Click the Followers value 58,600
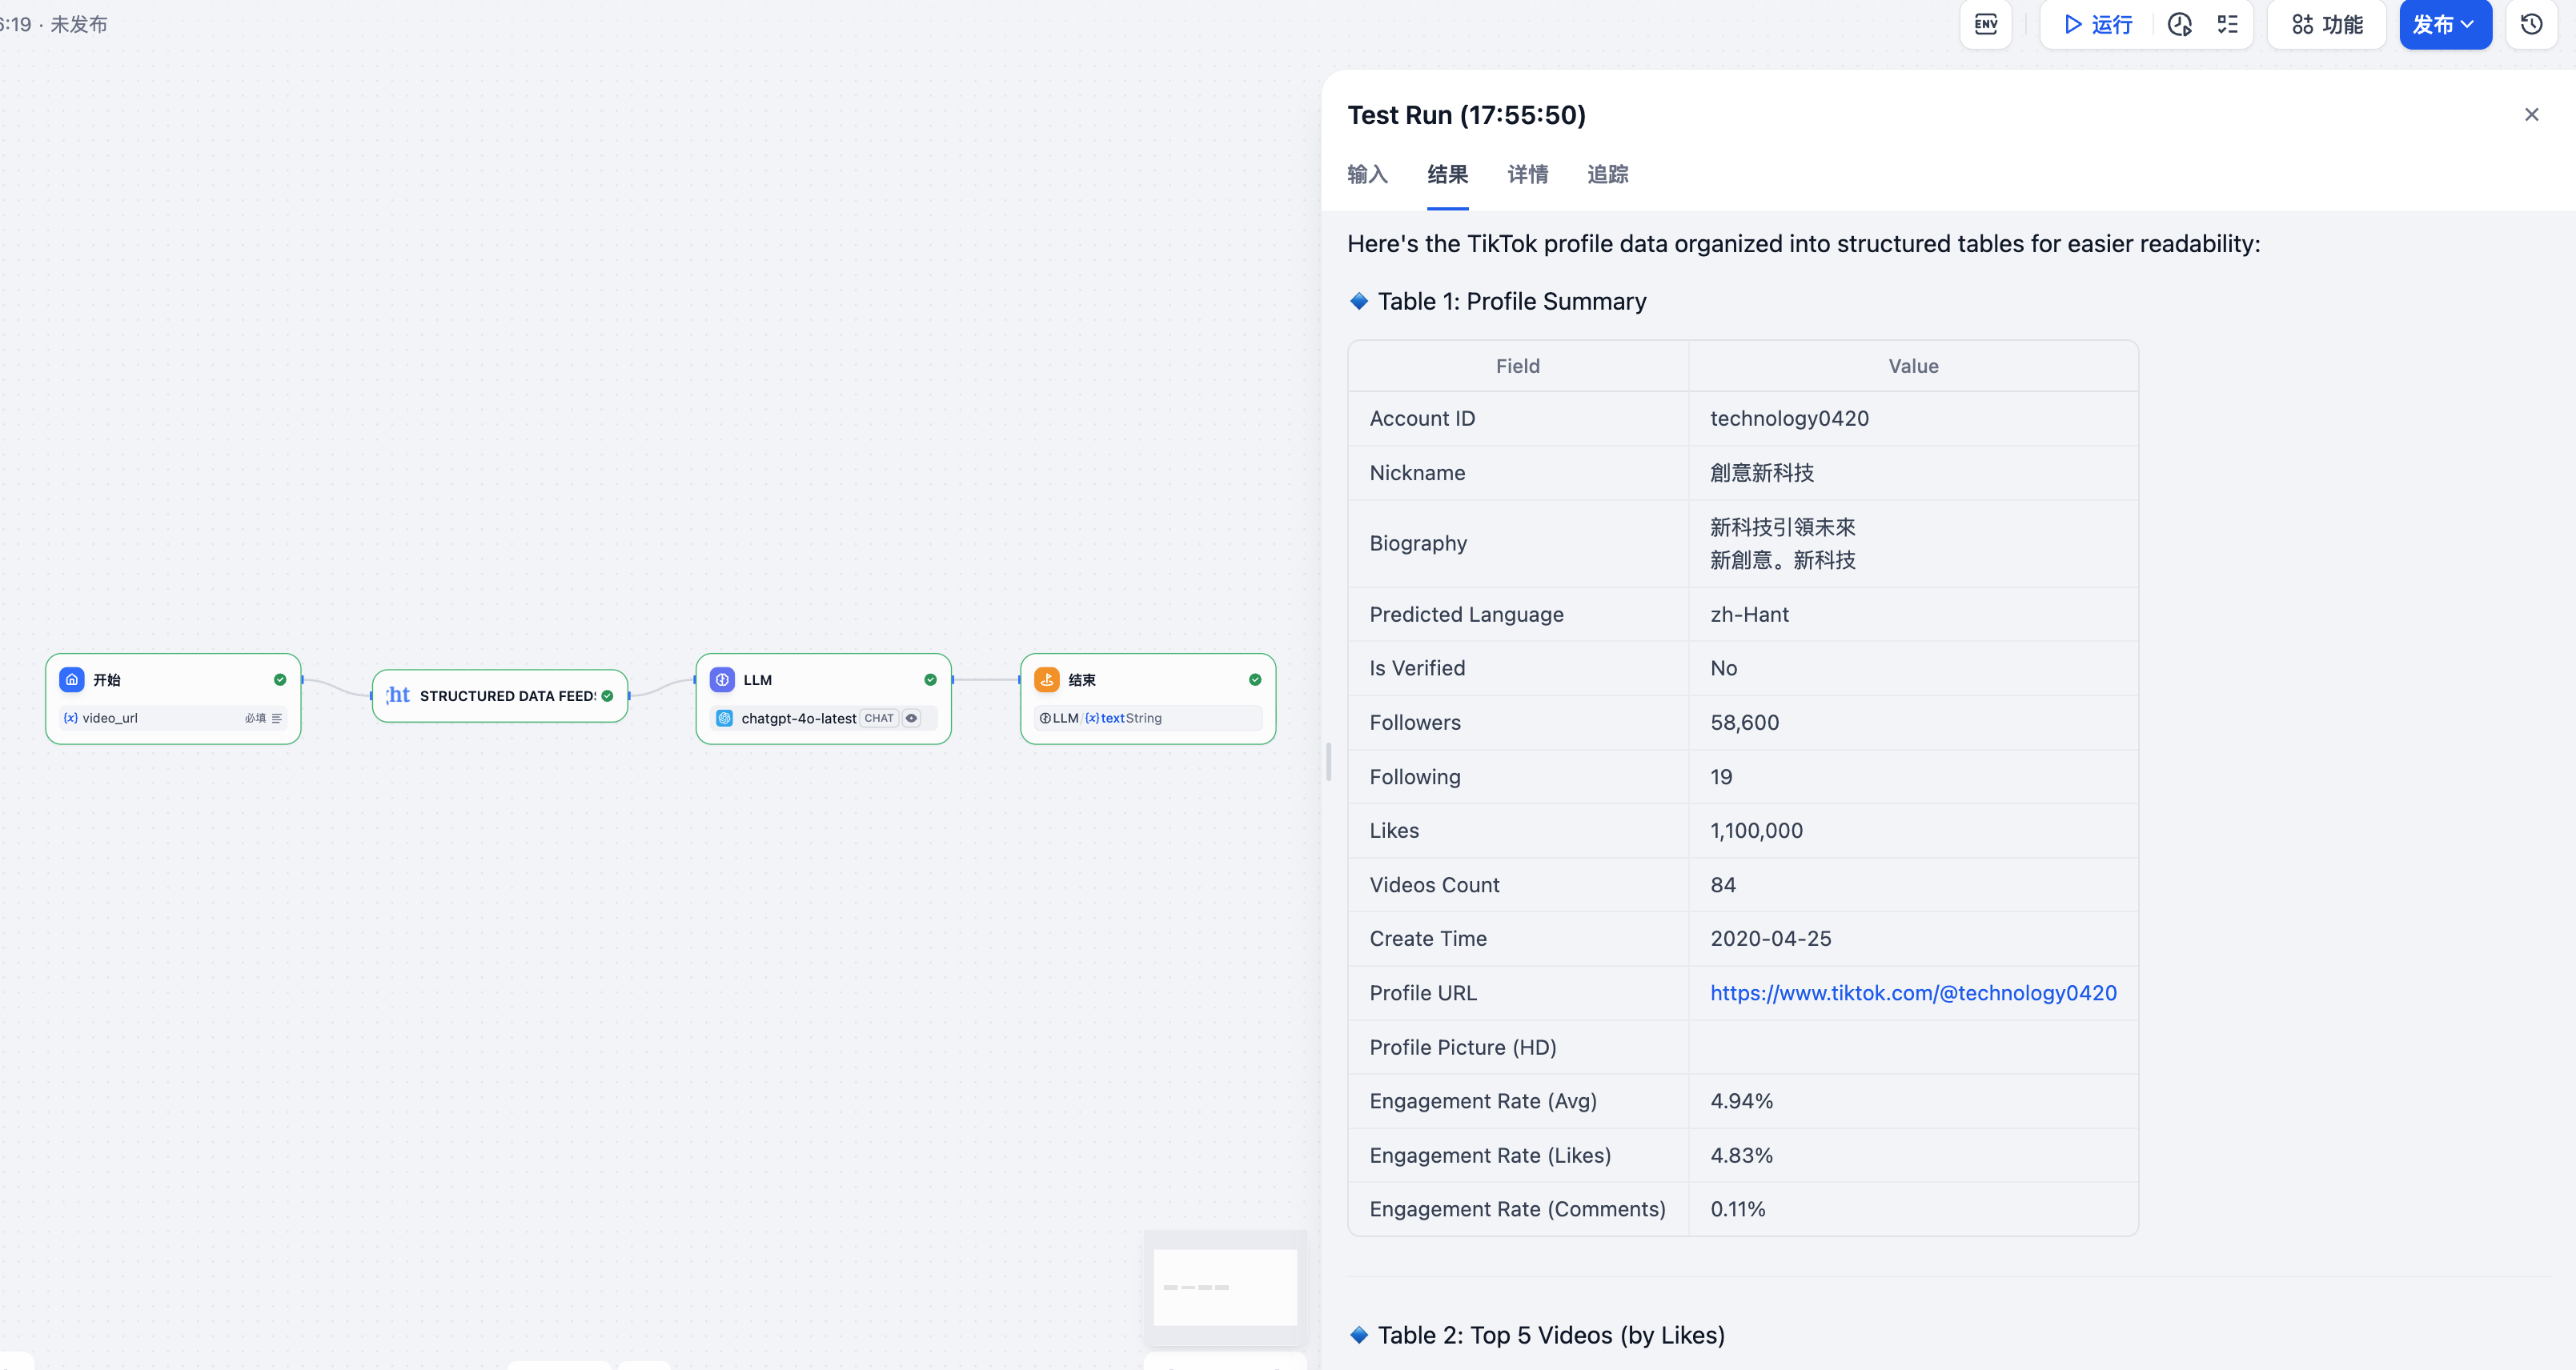2576x1370 pixels. pyautogui.click(x=1744, y=722)
